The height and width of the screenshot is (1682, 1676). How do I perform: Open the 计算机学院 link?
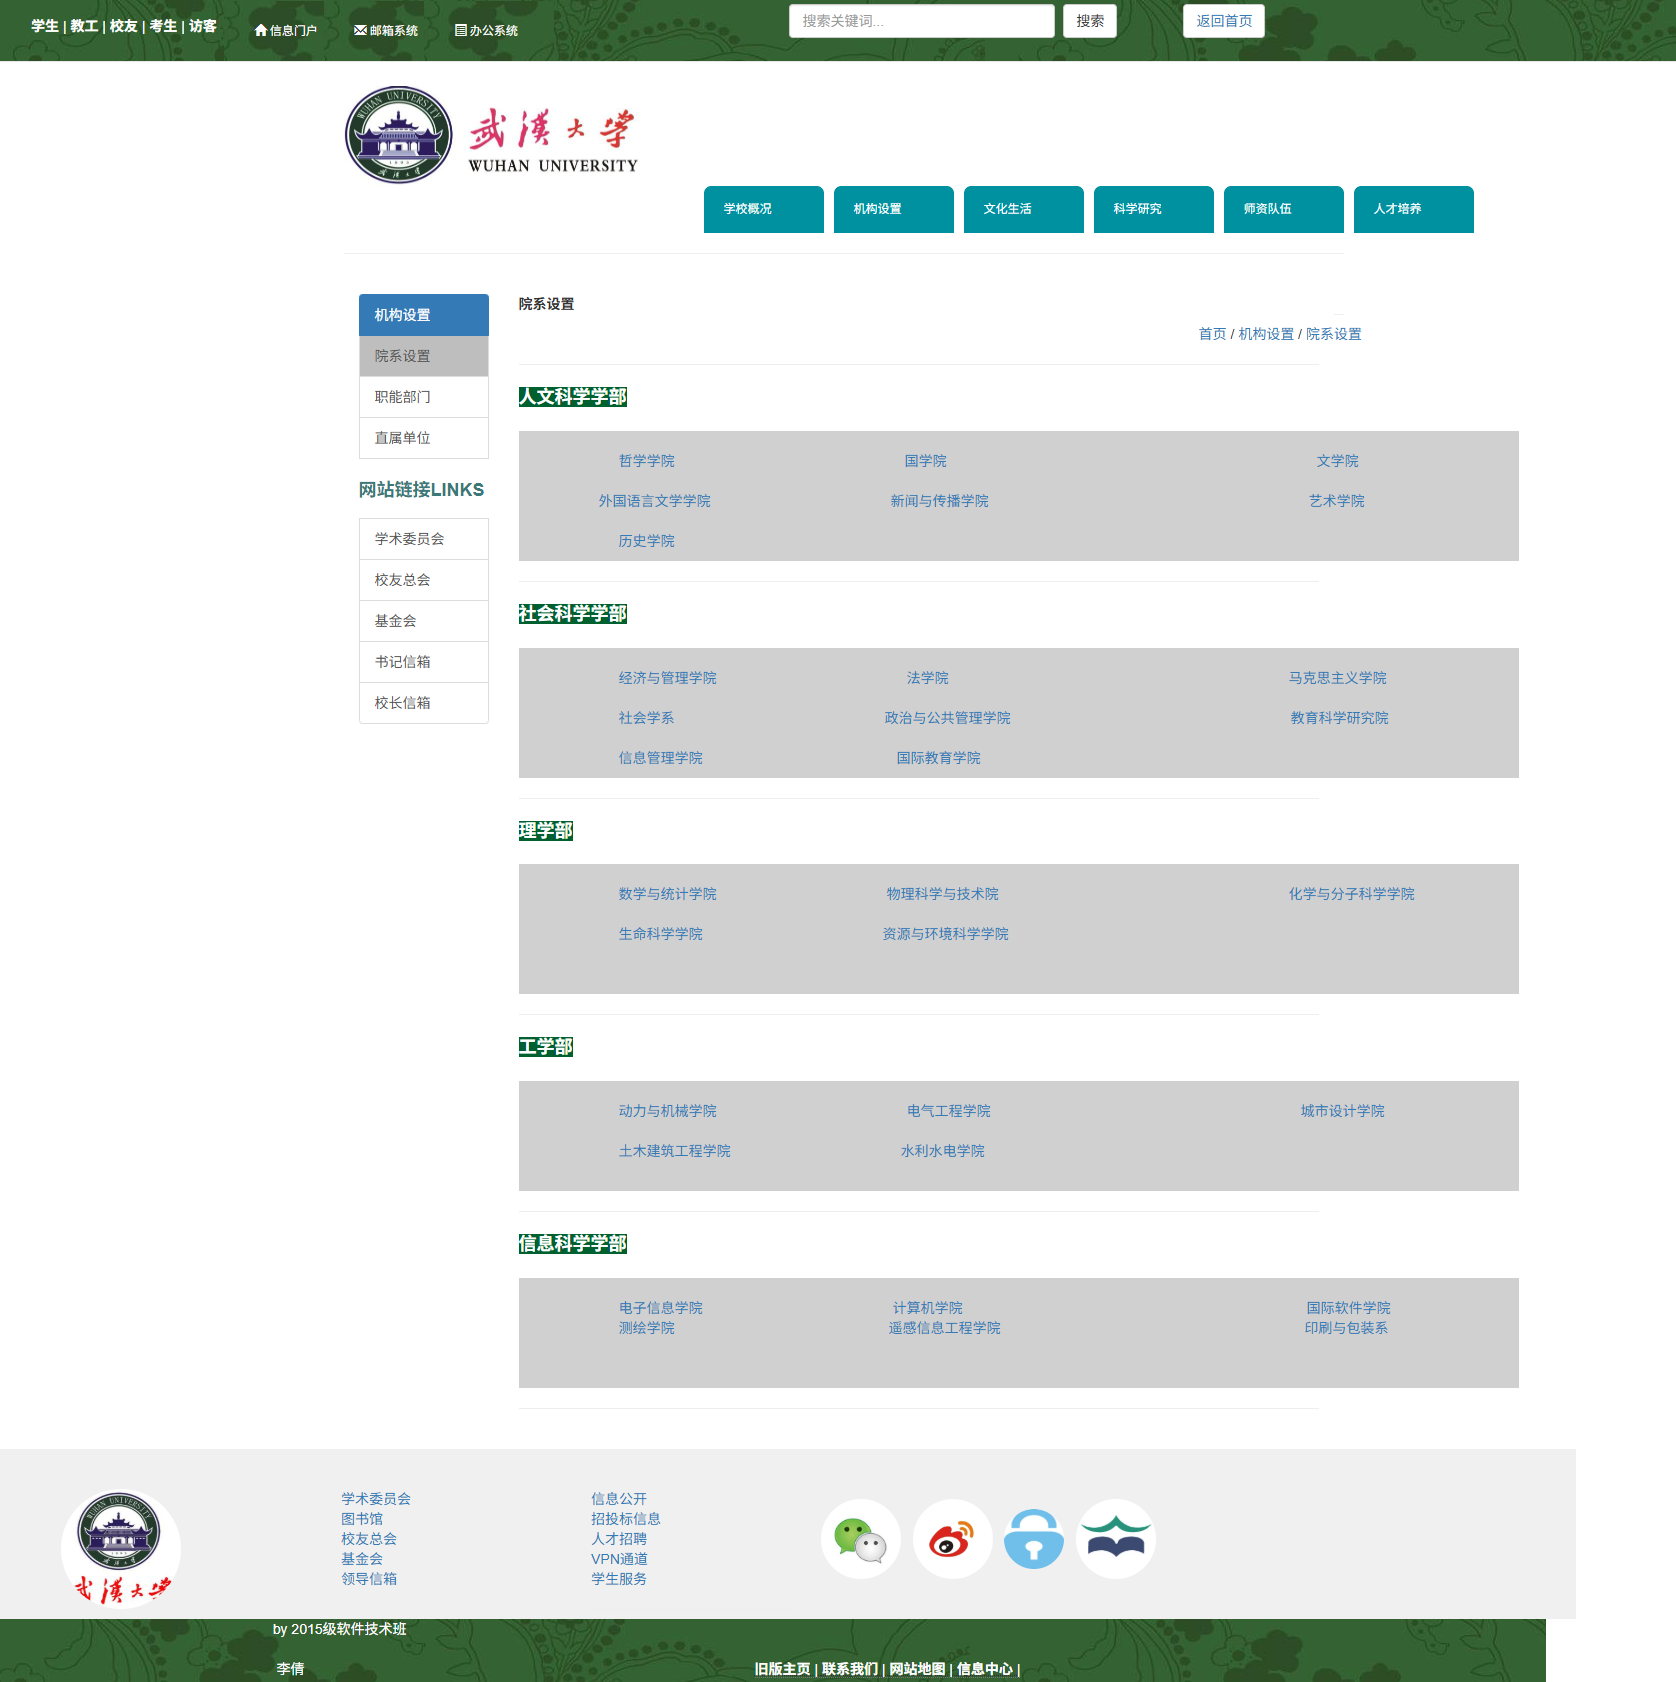[927, 1308]
